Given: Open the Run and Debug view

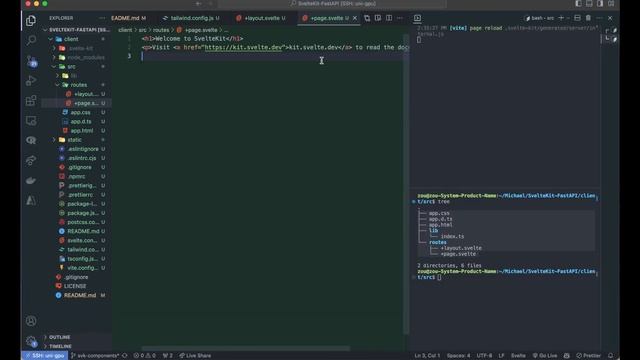Looking at the screenshot, I should (31, 80).
